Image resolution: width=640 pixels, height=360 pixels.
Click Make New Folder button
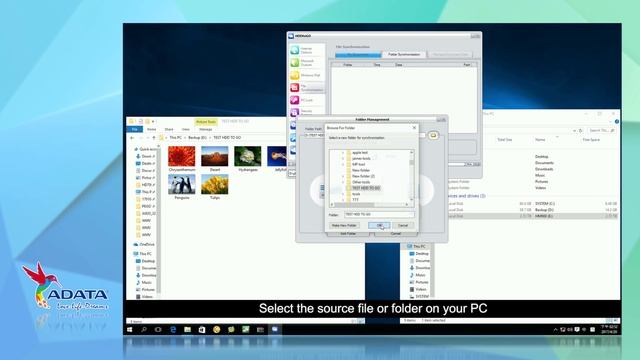pos(344,225)
